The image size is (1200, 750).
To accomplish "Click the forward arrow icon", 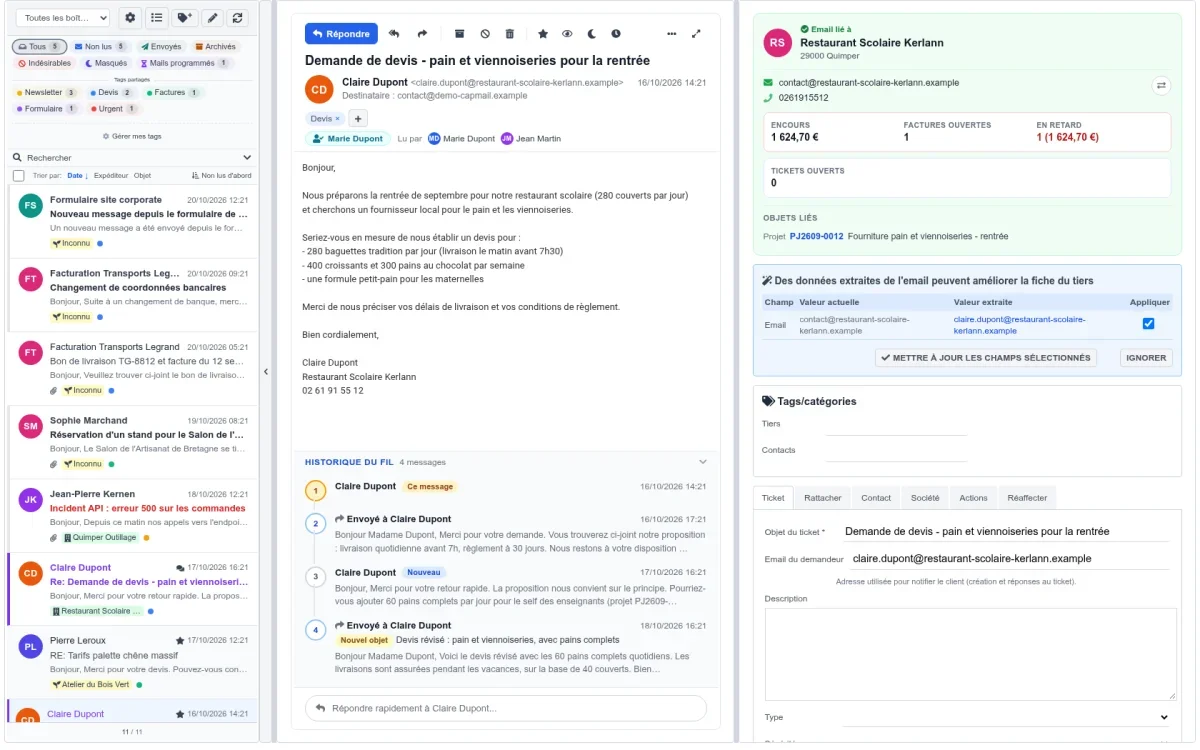I will 422,34.
